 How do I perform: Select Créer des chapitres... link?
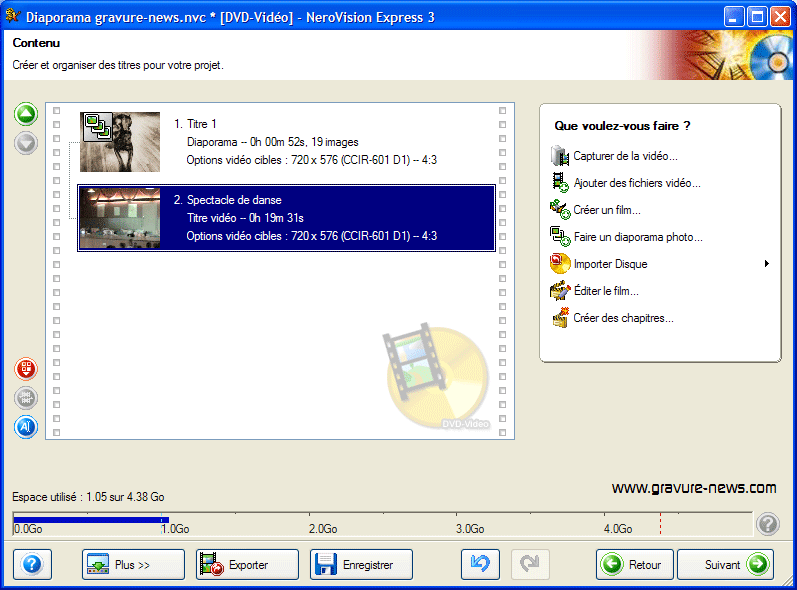point(623,318)
